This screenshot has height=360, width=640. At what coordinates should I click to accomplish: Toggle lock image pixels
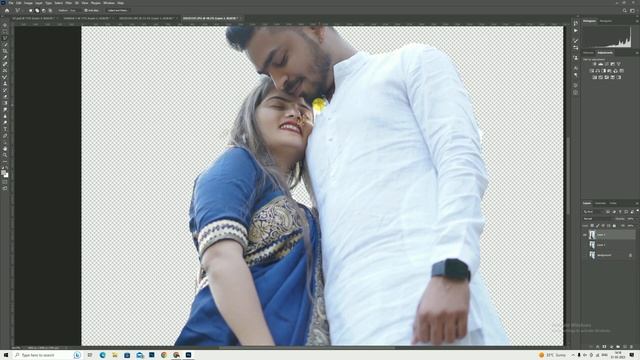click(598, 226)
